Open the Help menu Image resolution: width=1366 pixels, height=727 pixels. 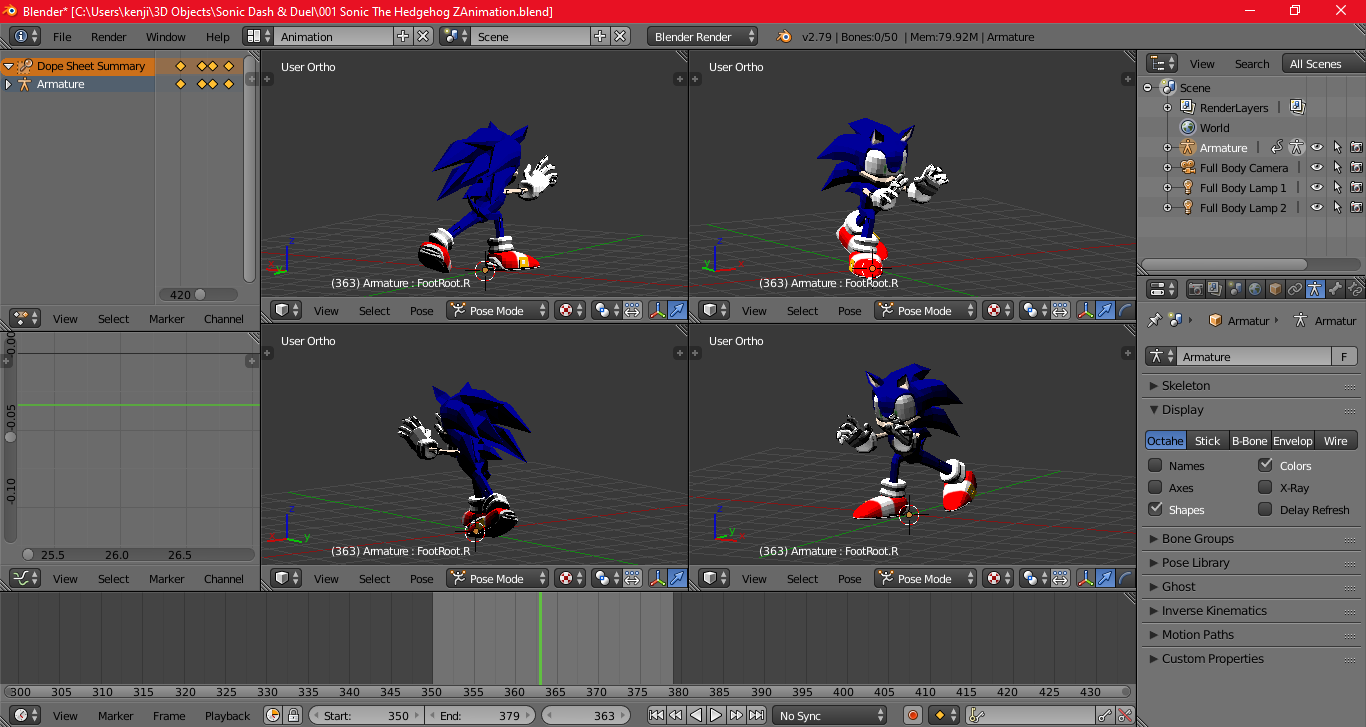(x=217, y=37)
